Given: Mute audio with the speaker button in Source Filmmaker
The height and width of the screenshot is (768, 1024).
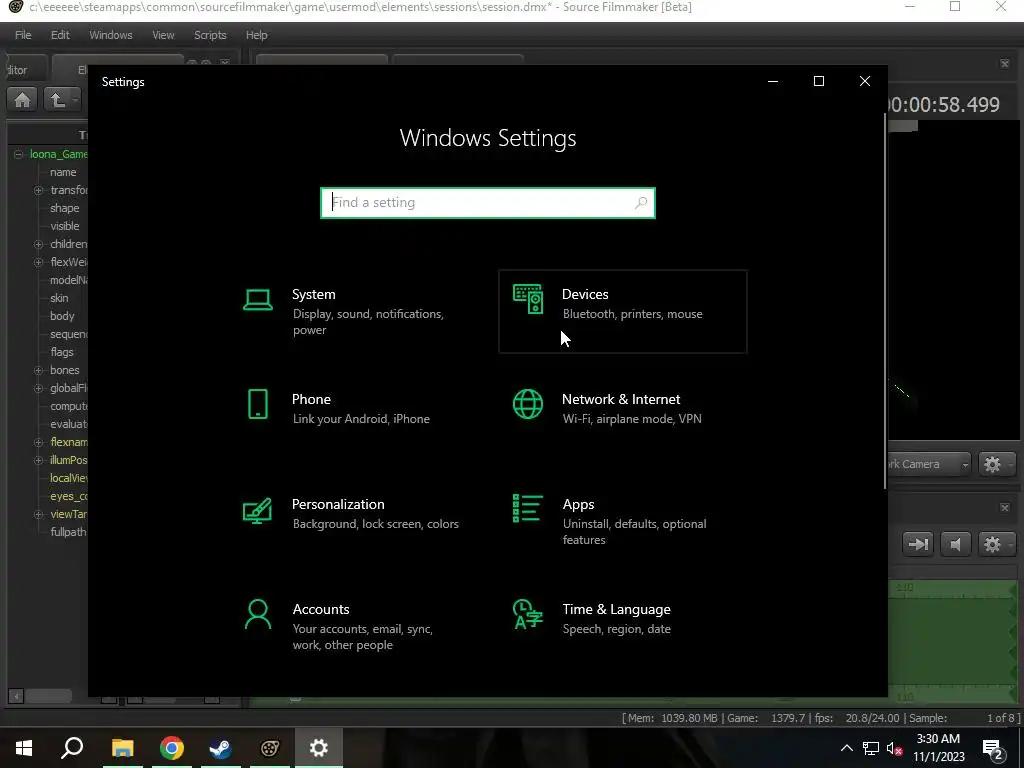Looking at the screenshot, I should click(x=955, y=544).
